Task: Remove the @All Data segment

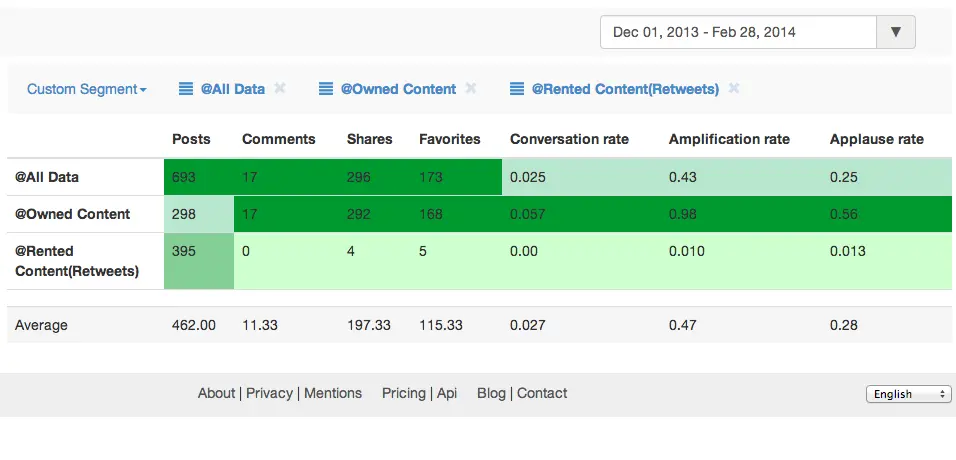Action: pos(280,88)
